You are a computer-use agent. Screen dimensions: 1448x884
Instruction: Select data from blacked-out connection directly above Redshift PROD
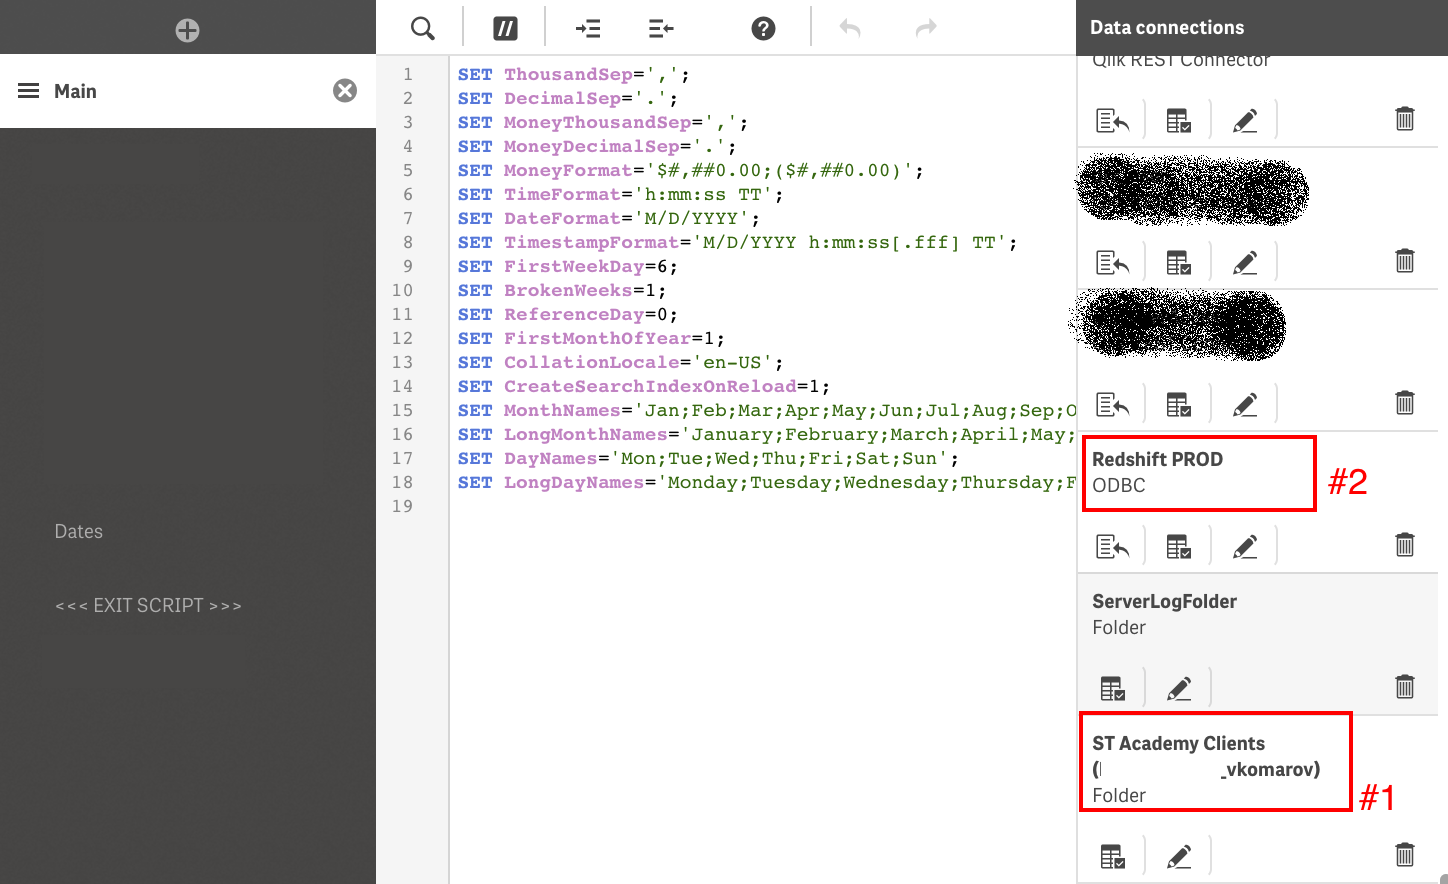[x=1179, y=404]
